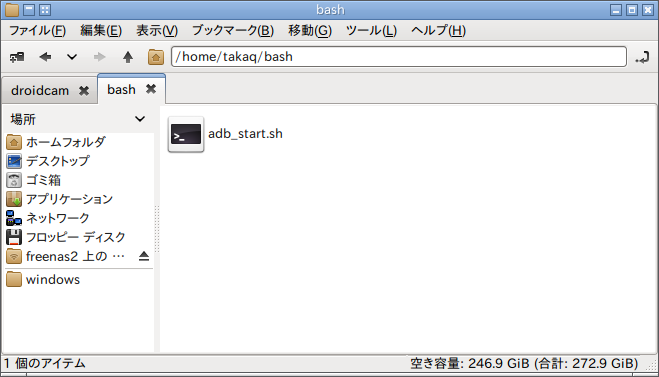659x377 pixels.
Task: Open the 移動(G) menu
Action: pos(310,30)
